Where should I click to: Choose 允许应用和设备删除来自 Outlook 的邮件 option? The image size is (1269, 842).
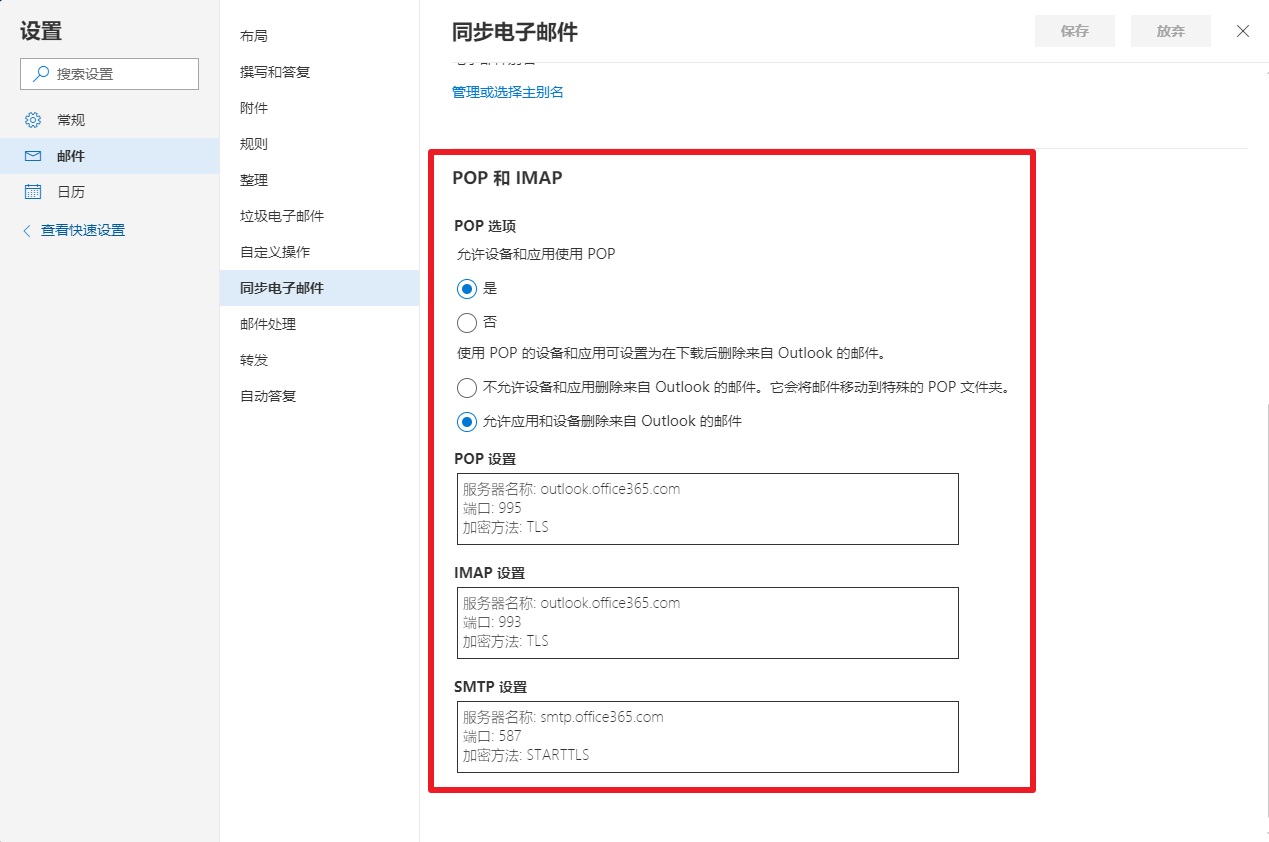467,422
